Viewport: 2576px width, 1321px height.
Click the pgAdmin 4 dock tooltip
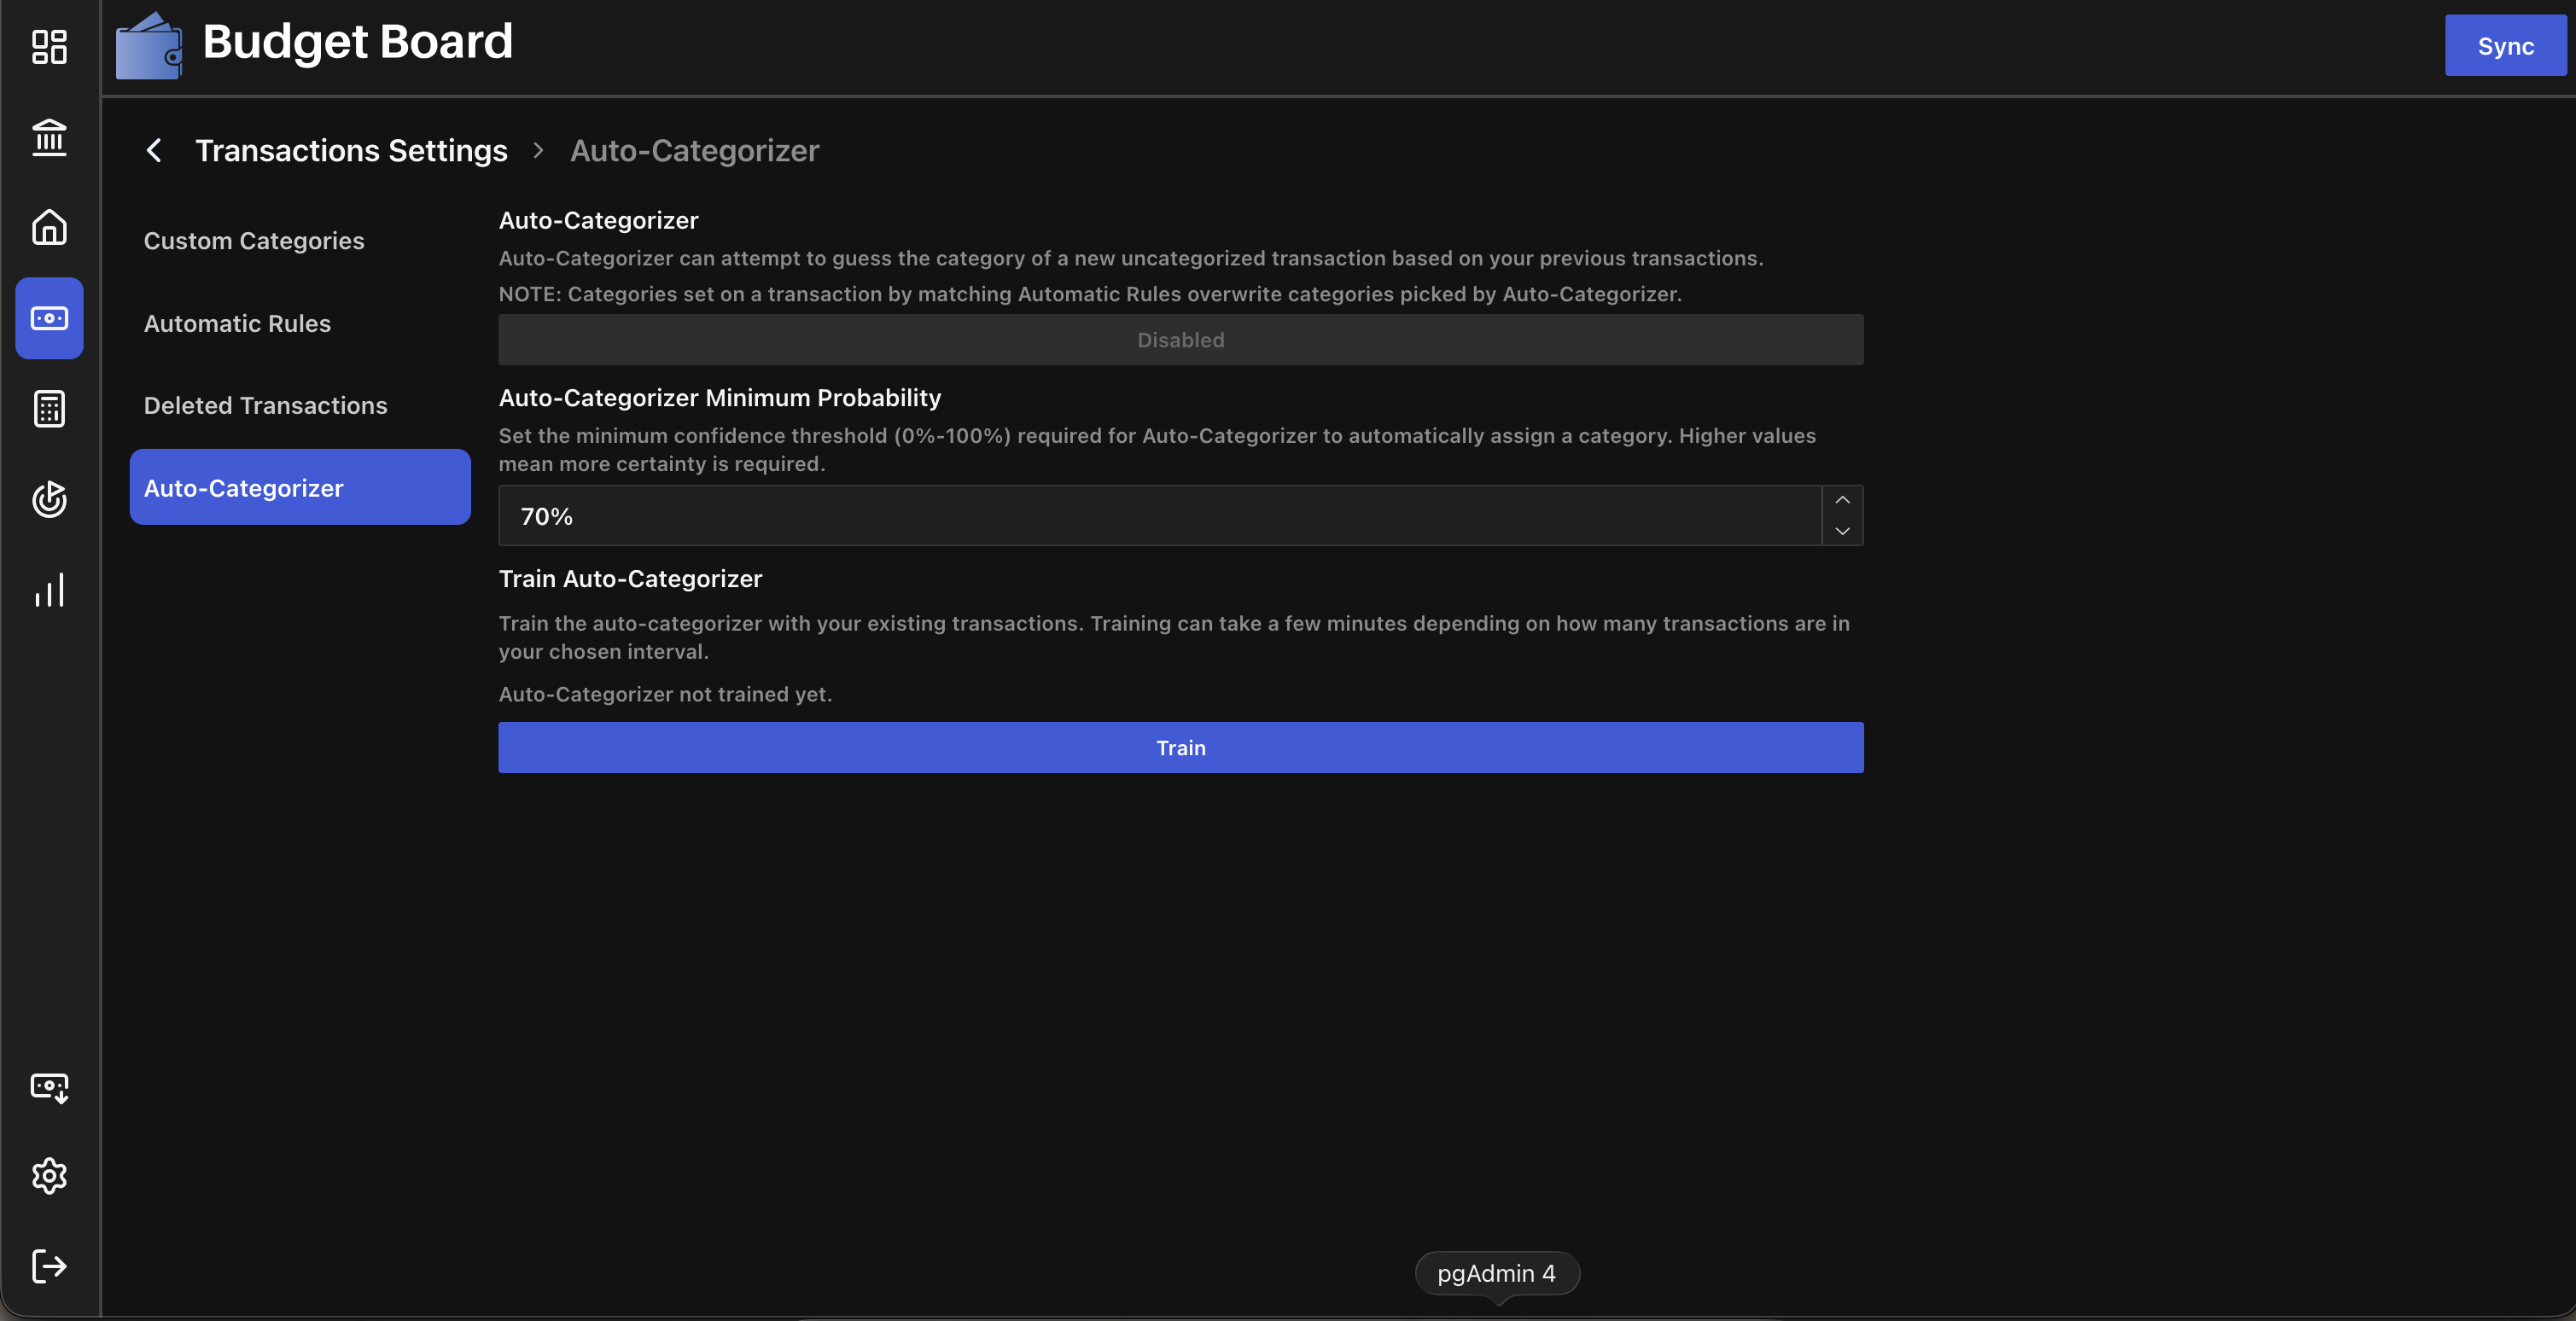[x=1497, y=1273]
